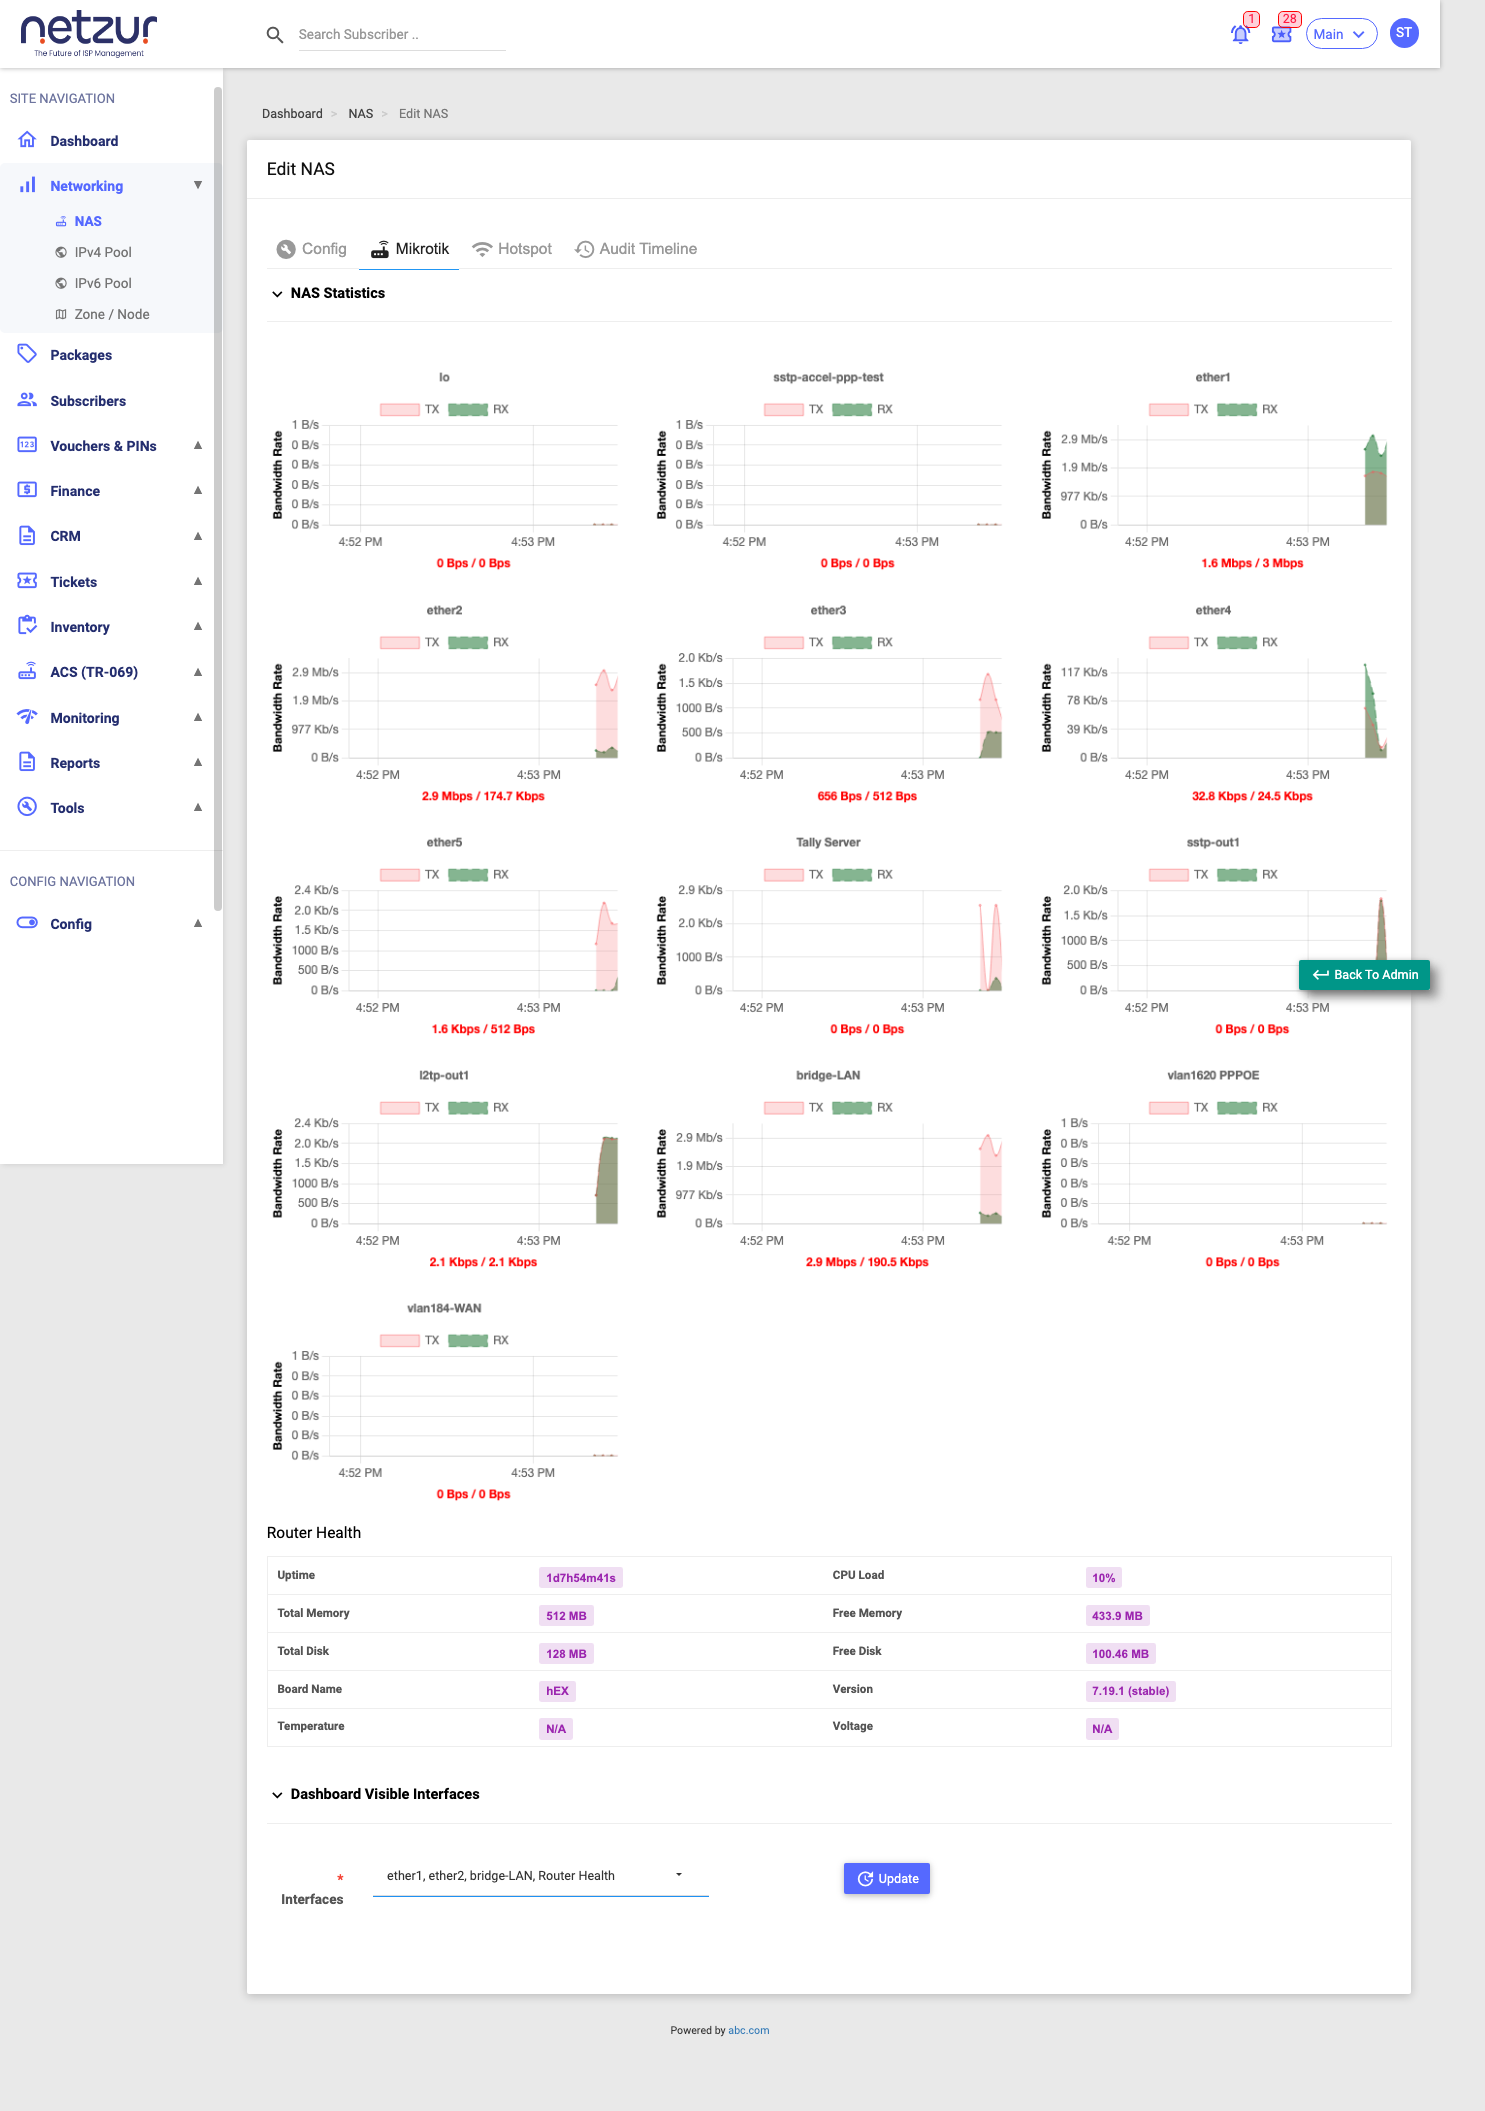Toggle TX legend on ether2 chart
Viewport: 1485px width, 2111px height.
[409, 642]
